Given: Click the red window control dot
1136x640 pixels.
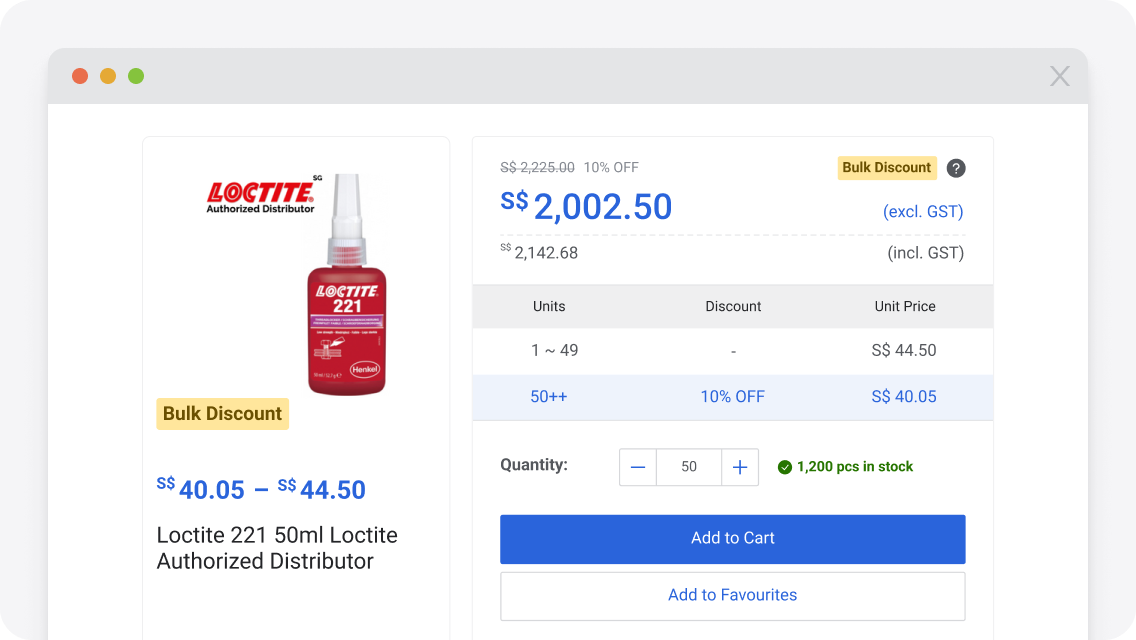Looking at the screenshot, I should (x=80, y=76).
